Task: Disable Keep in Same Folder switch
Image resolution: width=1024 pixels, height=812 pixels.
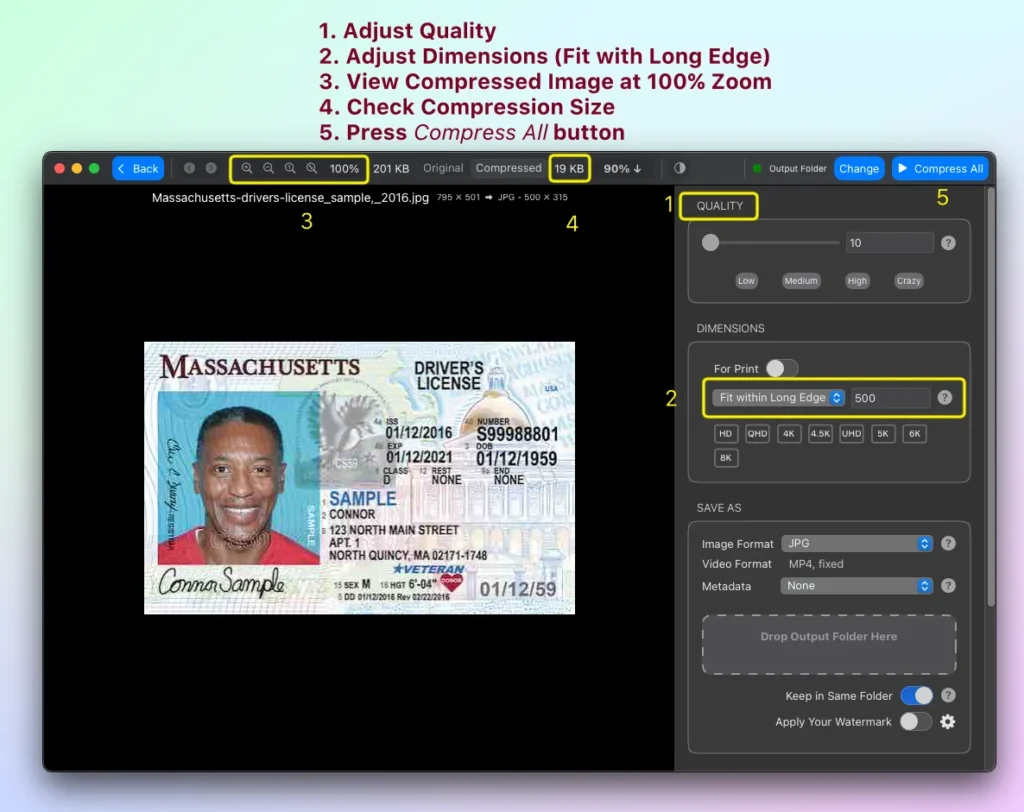Action: [916, 696]
